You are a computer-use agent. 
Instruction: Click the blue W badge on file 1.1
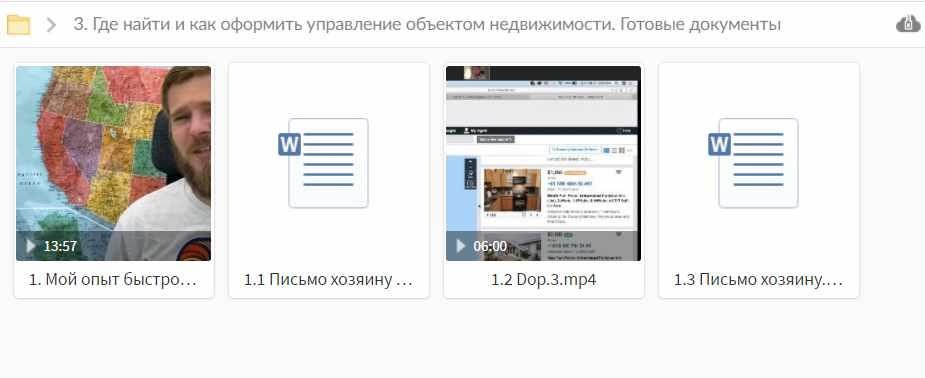click(x=290, y=144)
